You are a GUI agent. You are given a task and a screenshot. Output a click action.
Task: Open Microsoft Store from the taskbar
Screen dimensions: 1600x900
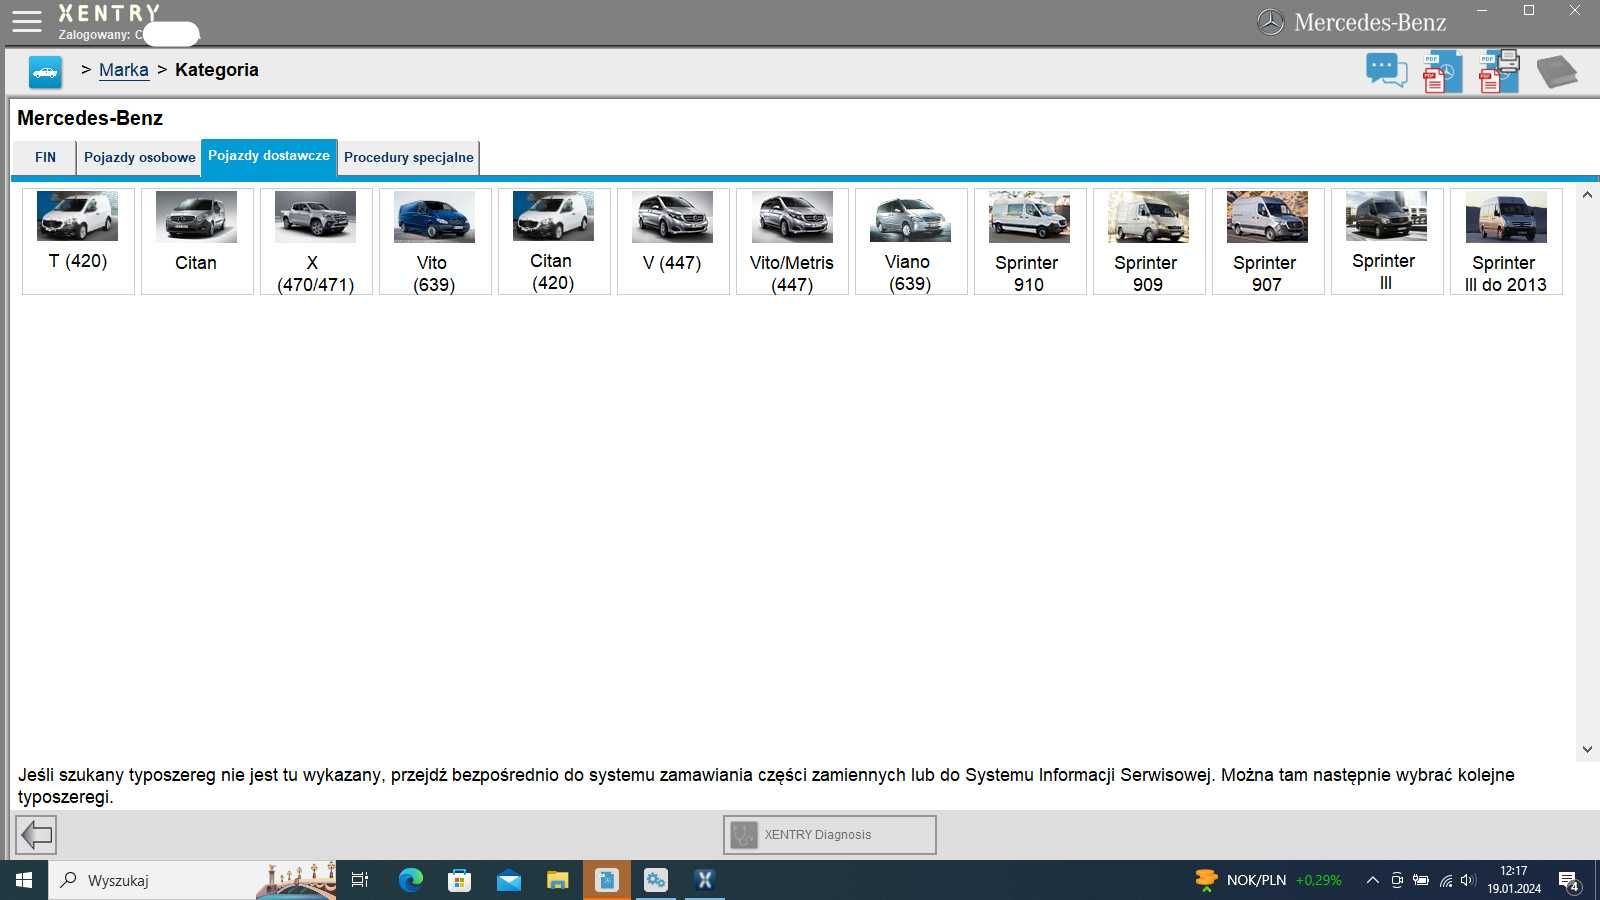coord(460,880)
